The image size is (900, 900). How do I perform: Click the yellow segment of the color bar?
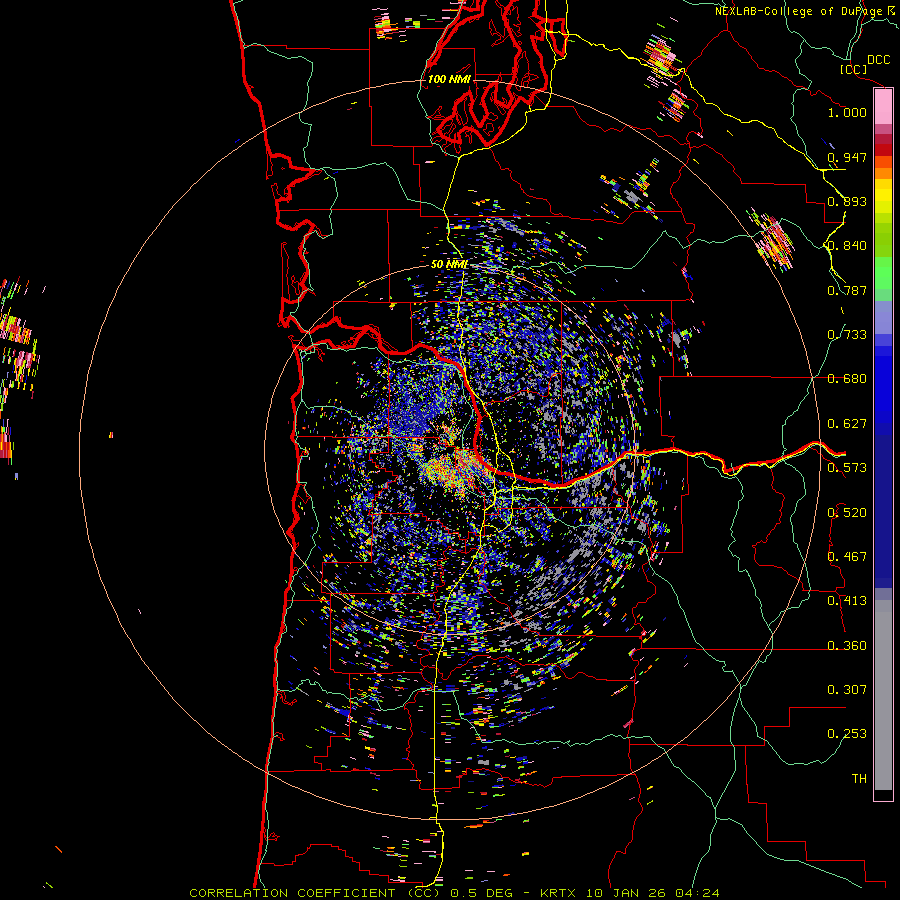click(883, 196)
